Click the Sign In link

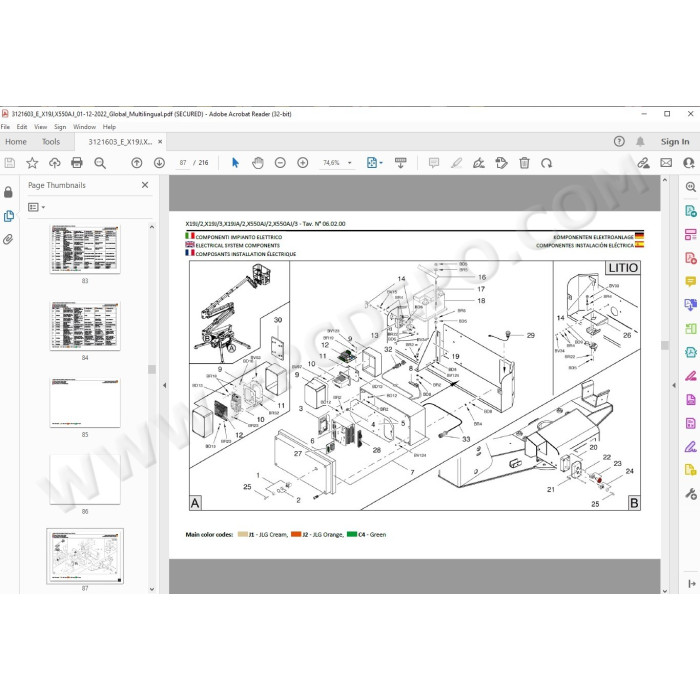(x=675, y=142)
